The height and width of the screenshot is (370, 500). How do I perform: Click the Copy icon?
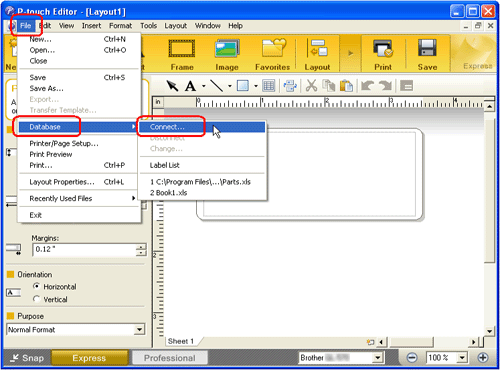(x=329, y=86)
